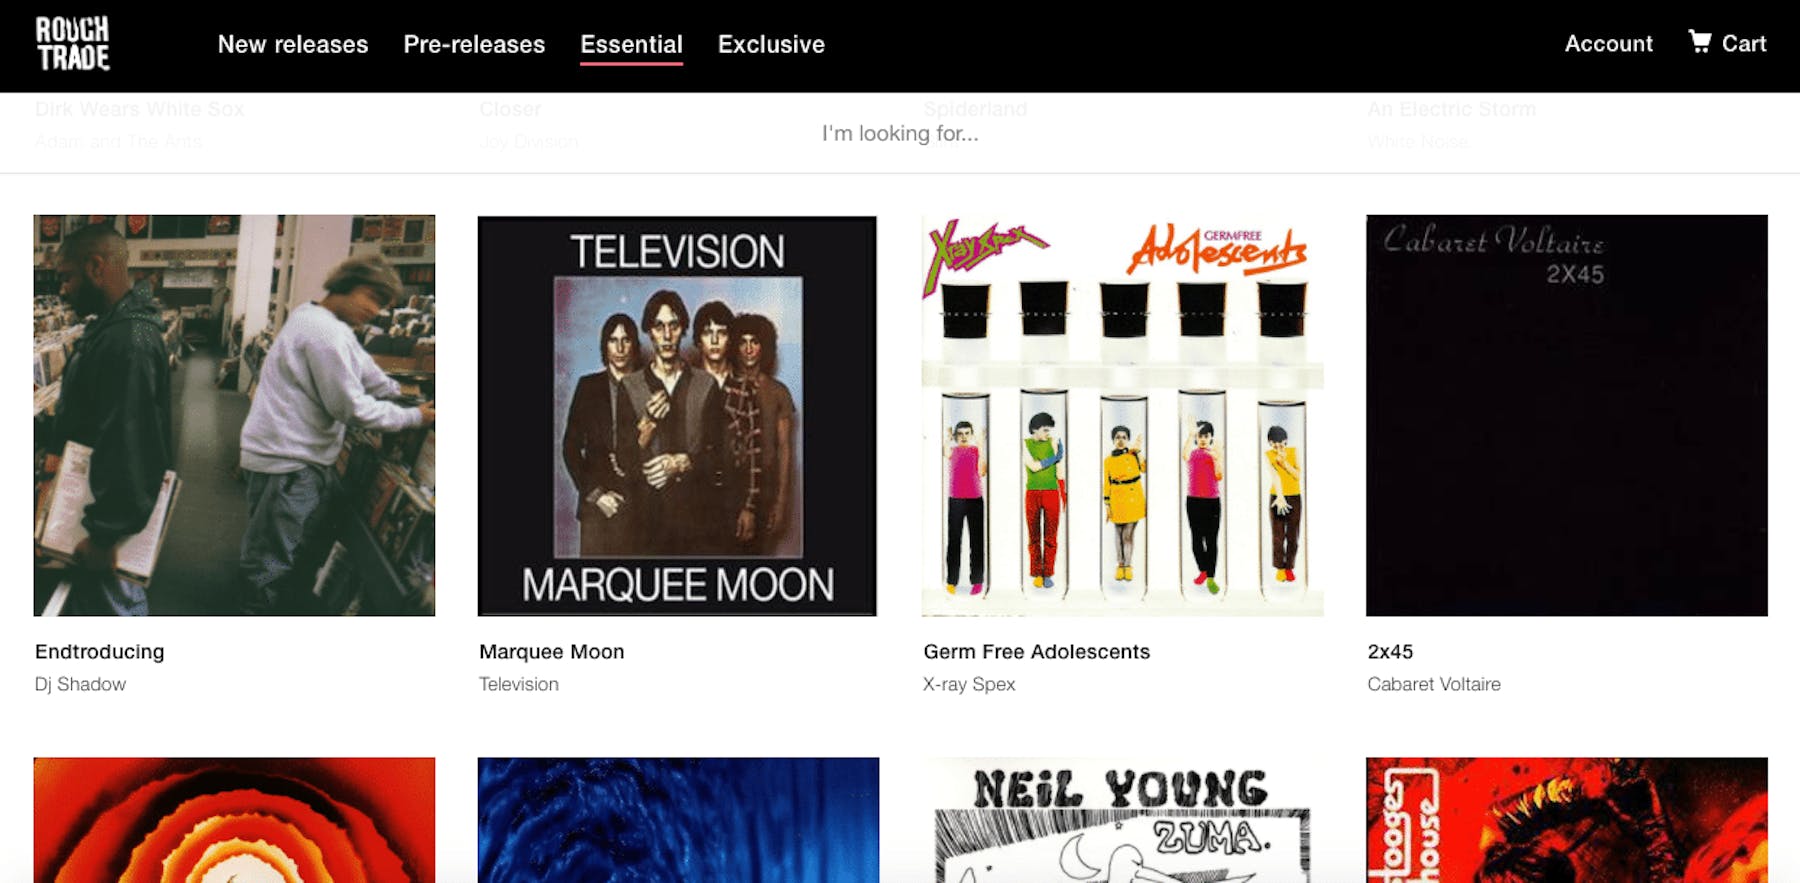Open the Exclusive tab
This screenshot has height=883, width=1800.
(771, 44)
